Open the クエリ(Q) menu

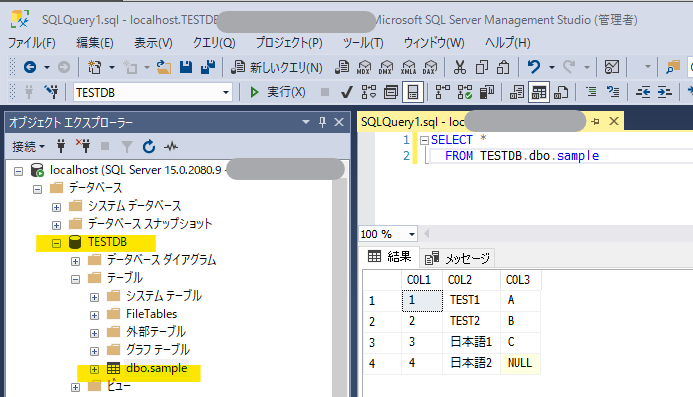point(214,43)
